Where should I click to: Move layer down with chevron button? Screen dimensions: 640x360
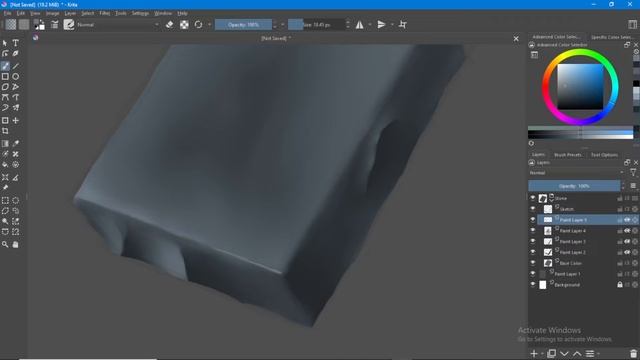(564, 353)
